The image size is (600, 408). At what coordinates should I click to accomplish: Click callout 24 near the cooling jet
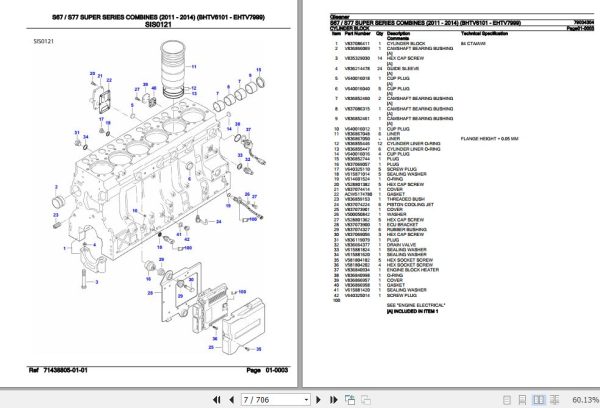[218, 222]
